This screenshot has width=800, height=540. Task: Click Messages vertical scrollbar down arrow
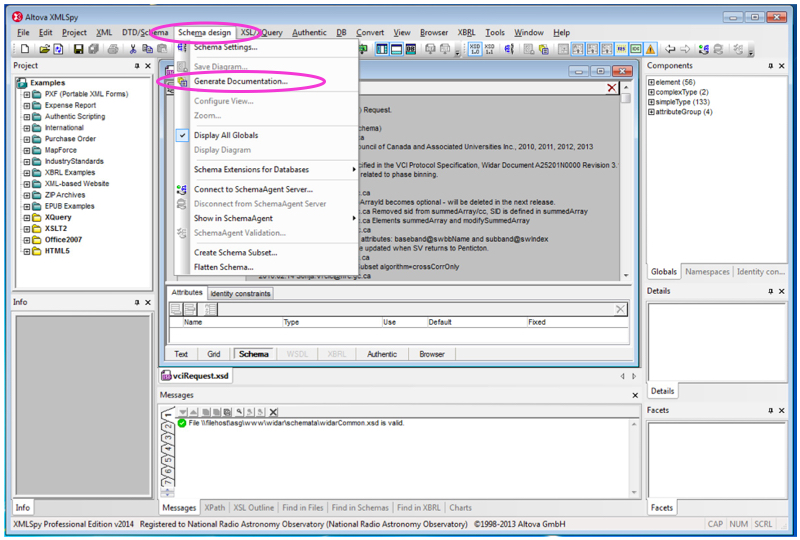(634, 493)
